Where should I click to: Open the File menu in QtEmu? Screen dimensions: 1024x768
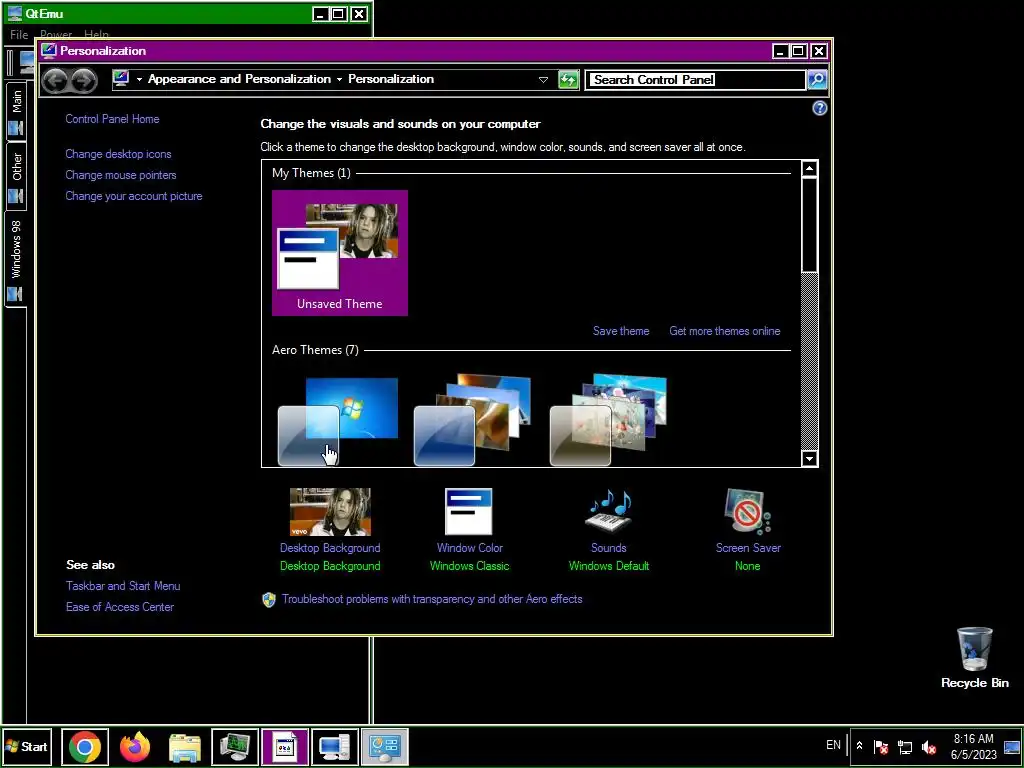(19, 35)
